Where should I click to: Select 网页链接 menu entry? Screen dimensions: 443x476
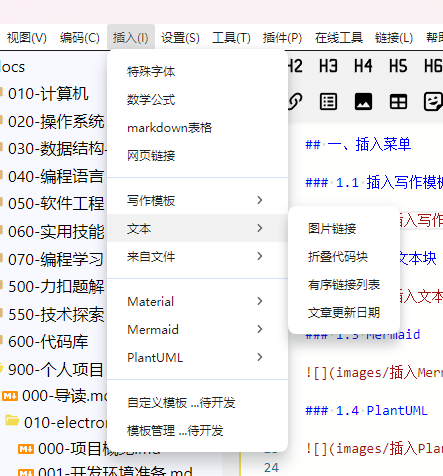(197, 155)
